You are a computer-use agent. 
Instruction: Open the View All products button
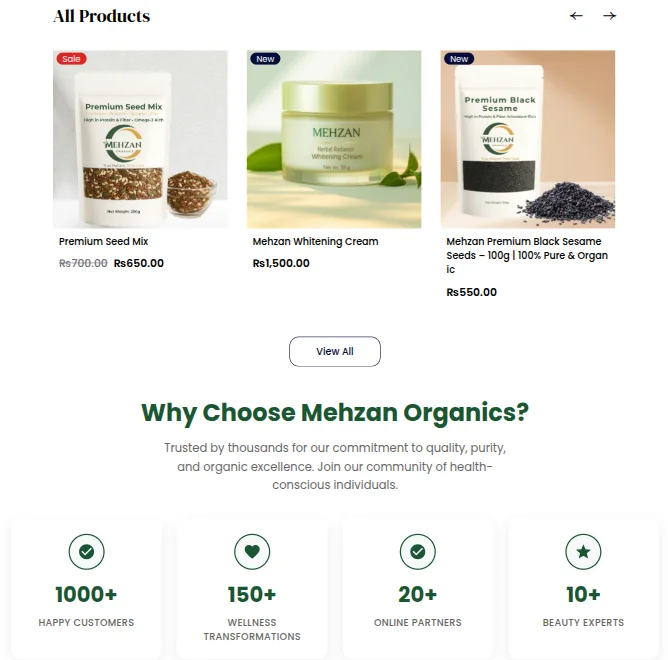click(x=335, y=351)
